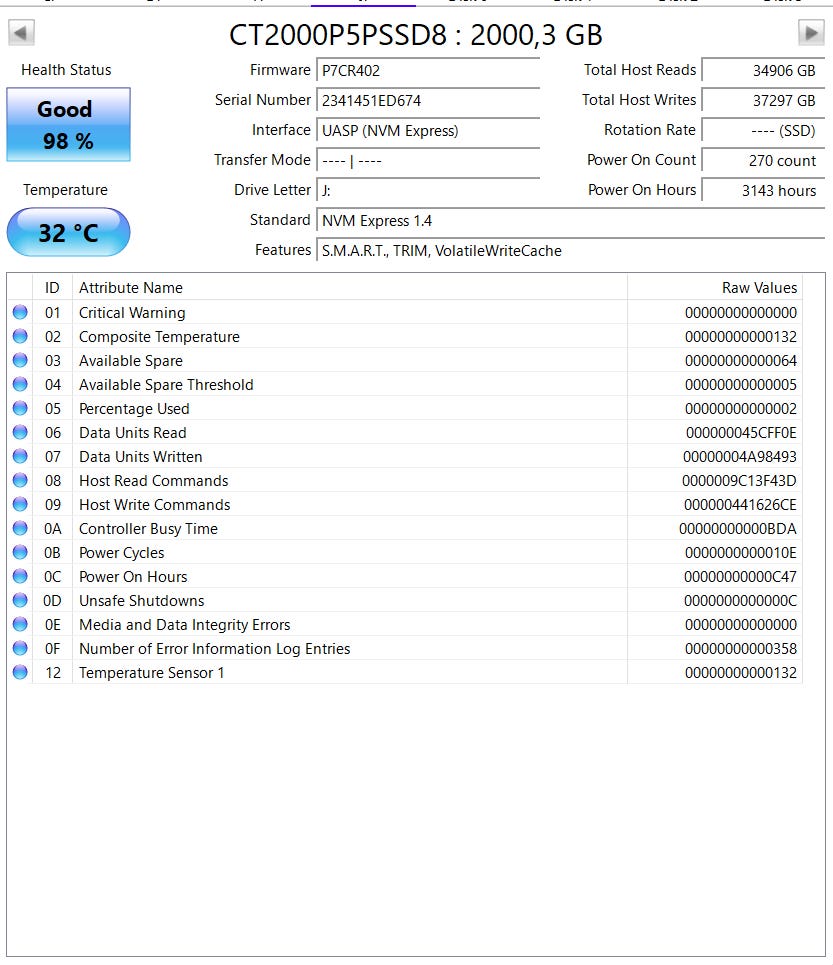Click Total Host Writes value 37297 GB

point(763,100)
